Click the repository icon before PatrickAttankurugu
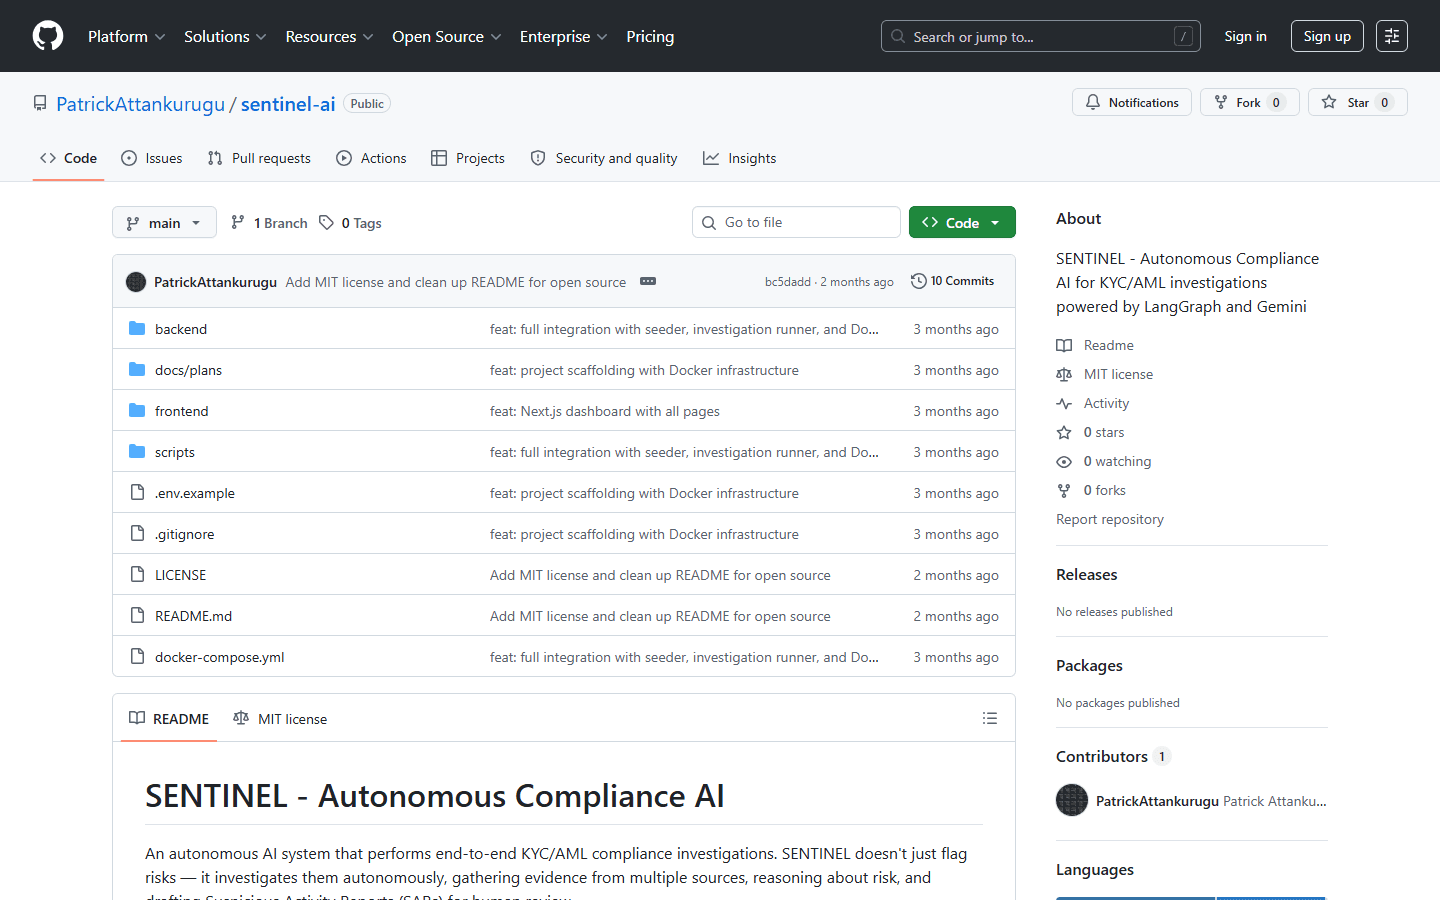This screenshot has height=900, width=1440. tap(40, 103)
